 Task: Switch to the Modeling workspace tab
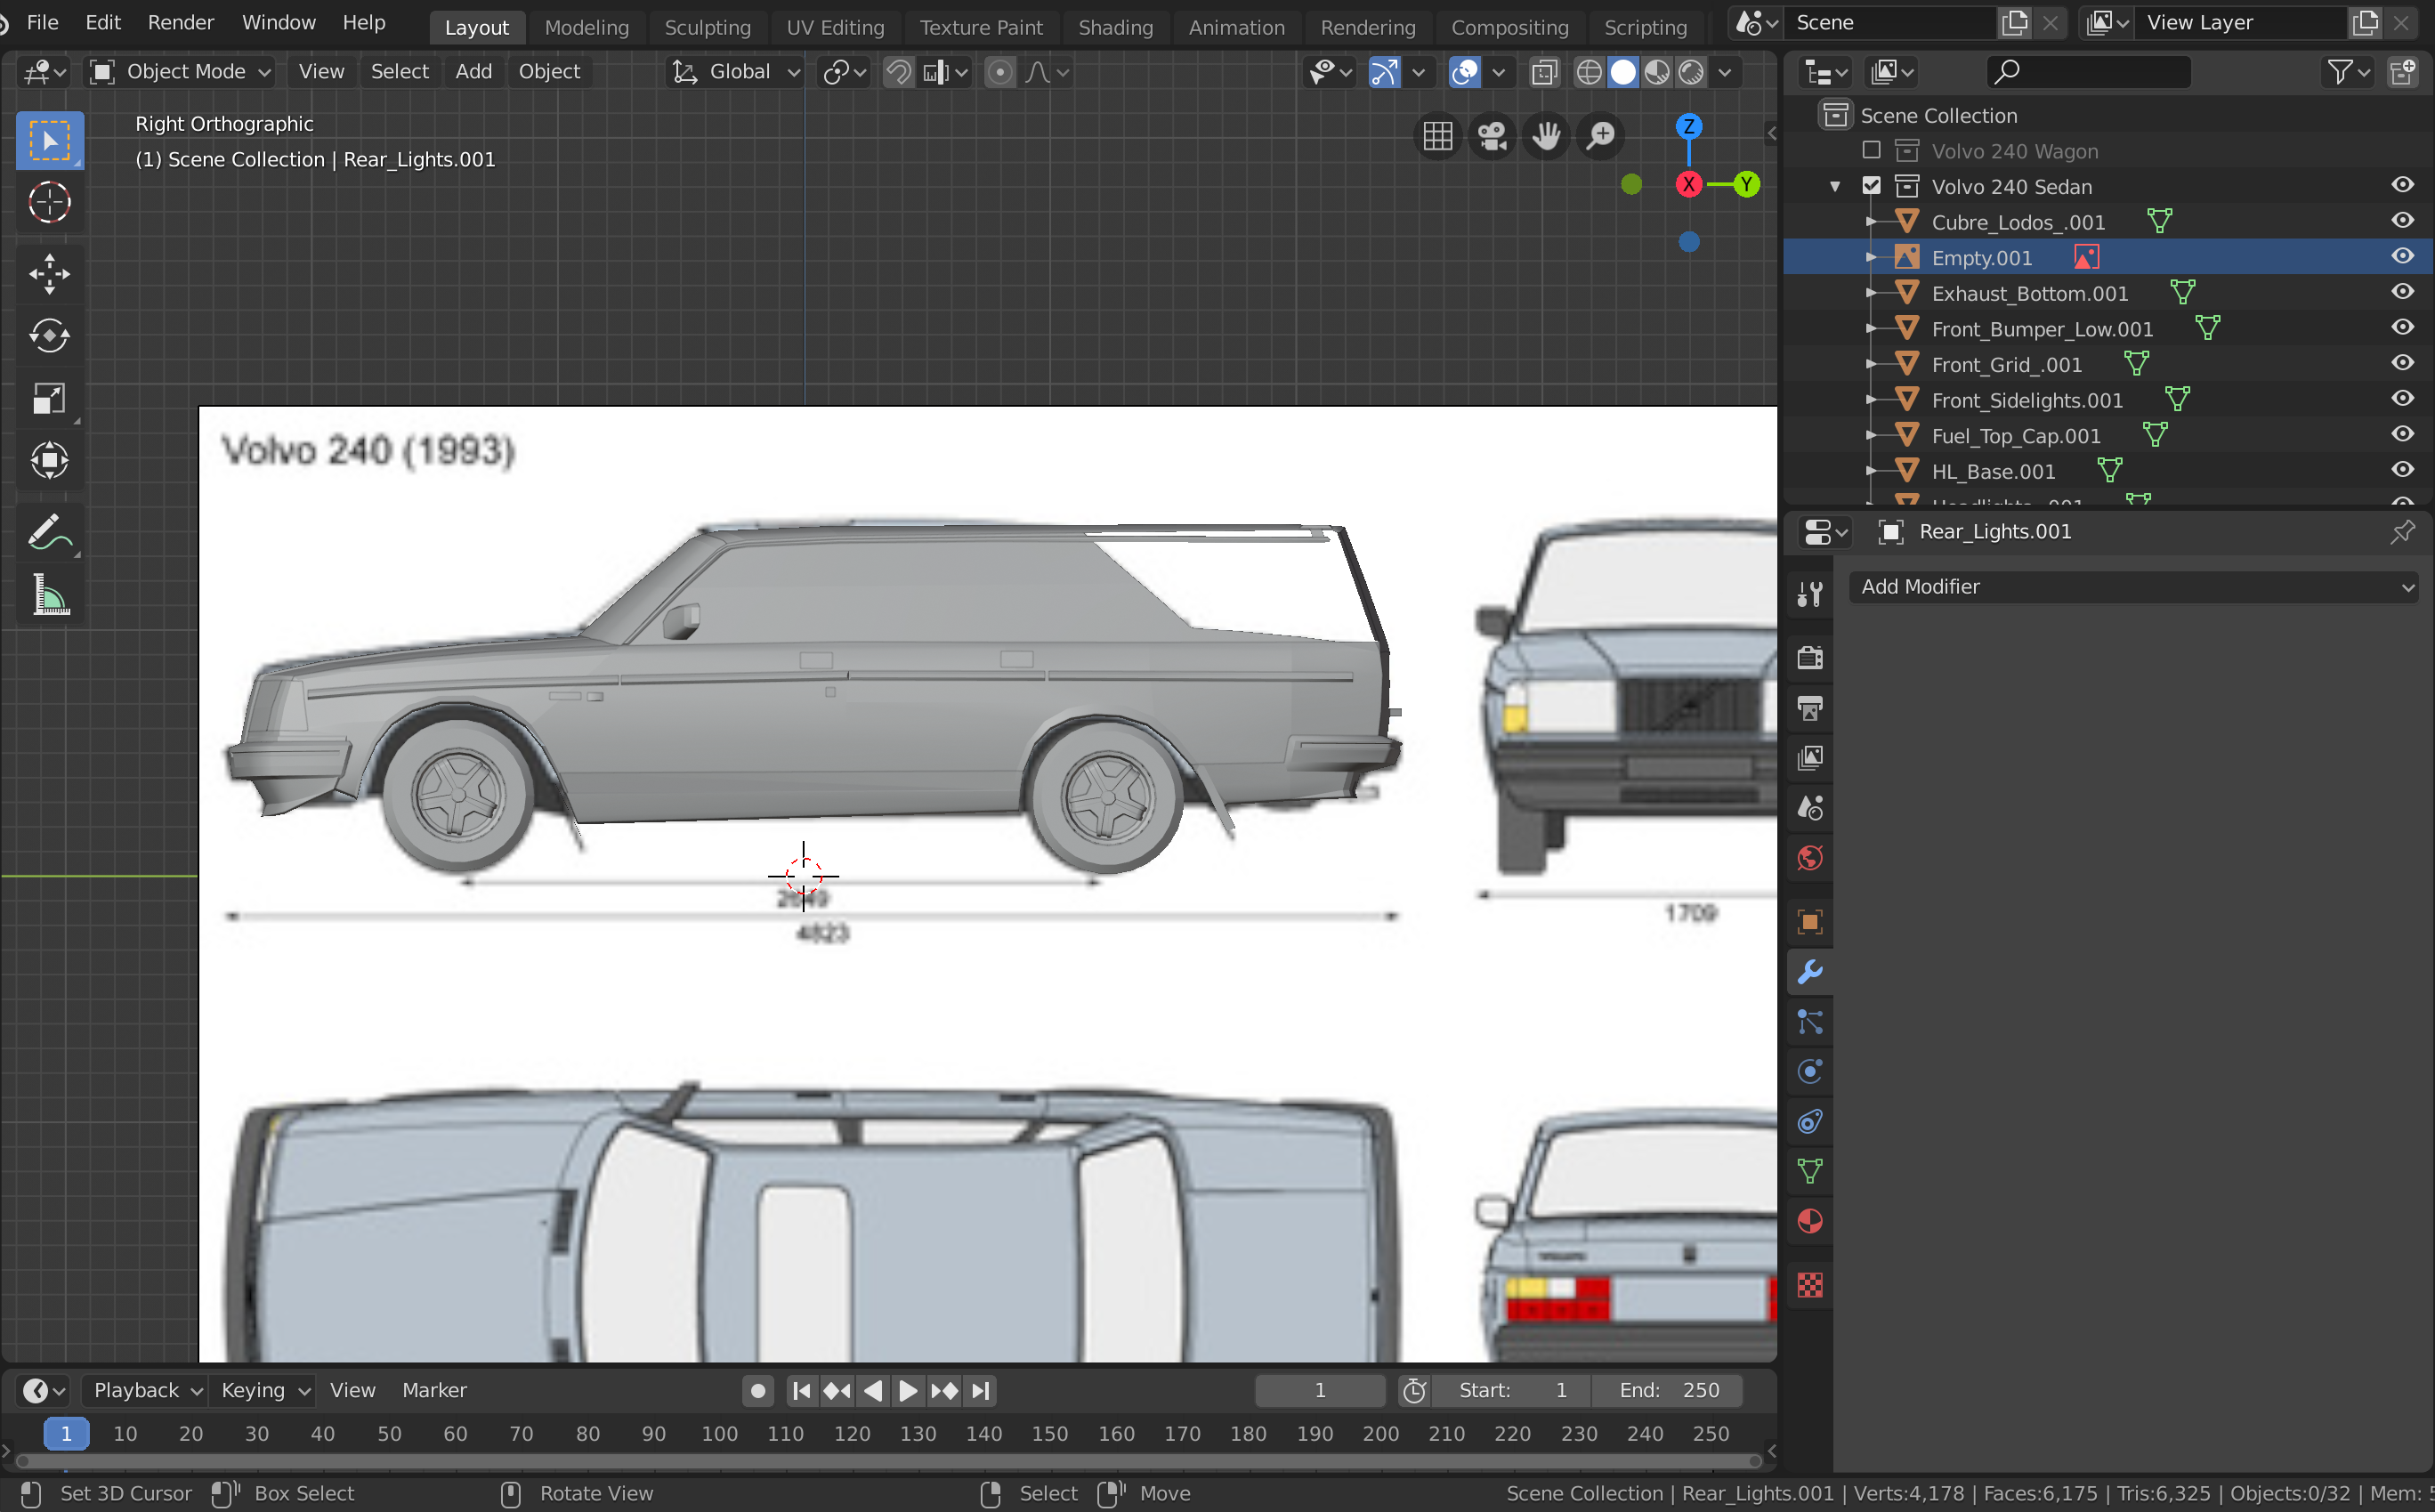(x=587, y=27)
